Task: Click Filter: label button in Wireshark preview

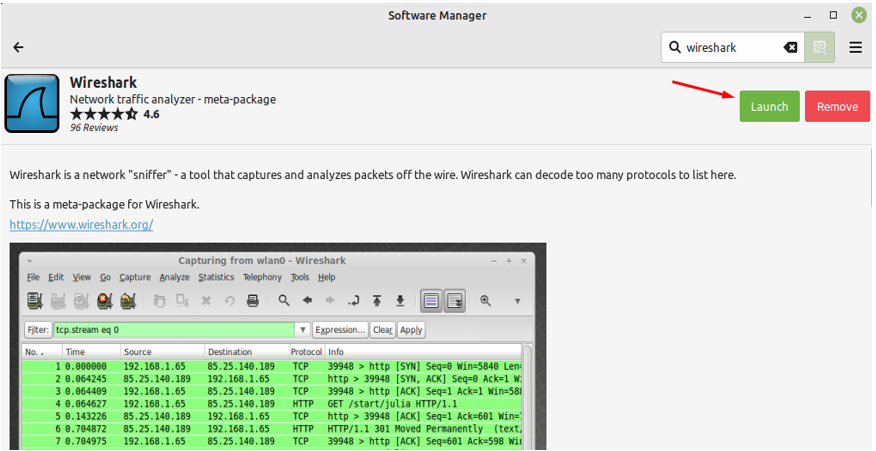Action: click(38, 330)
